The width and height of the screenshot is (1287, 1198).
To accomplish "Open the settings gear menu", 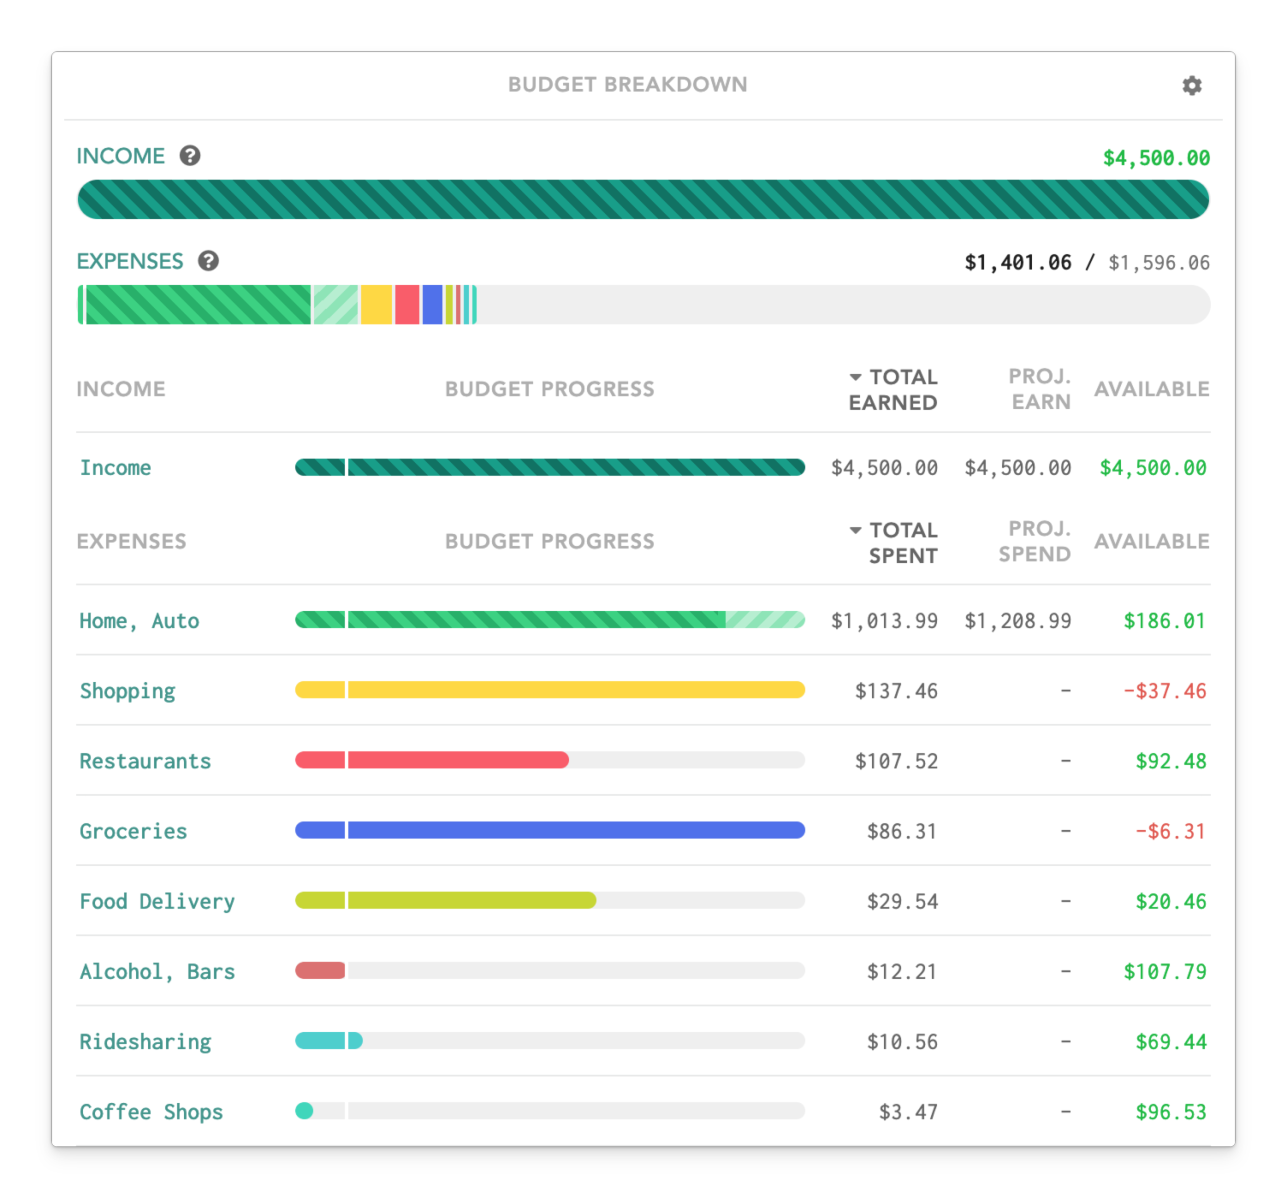I will point(1192,86).
